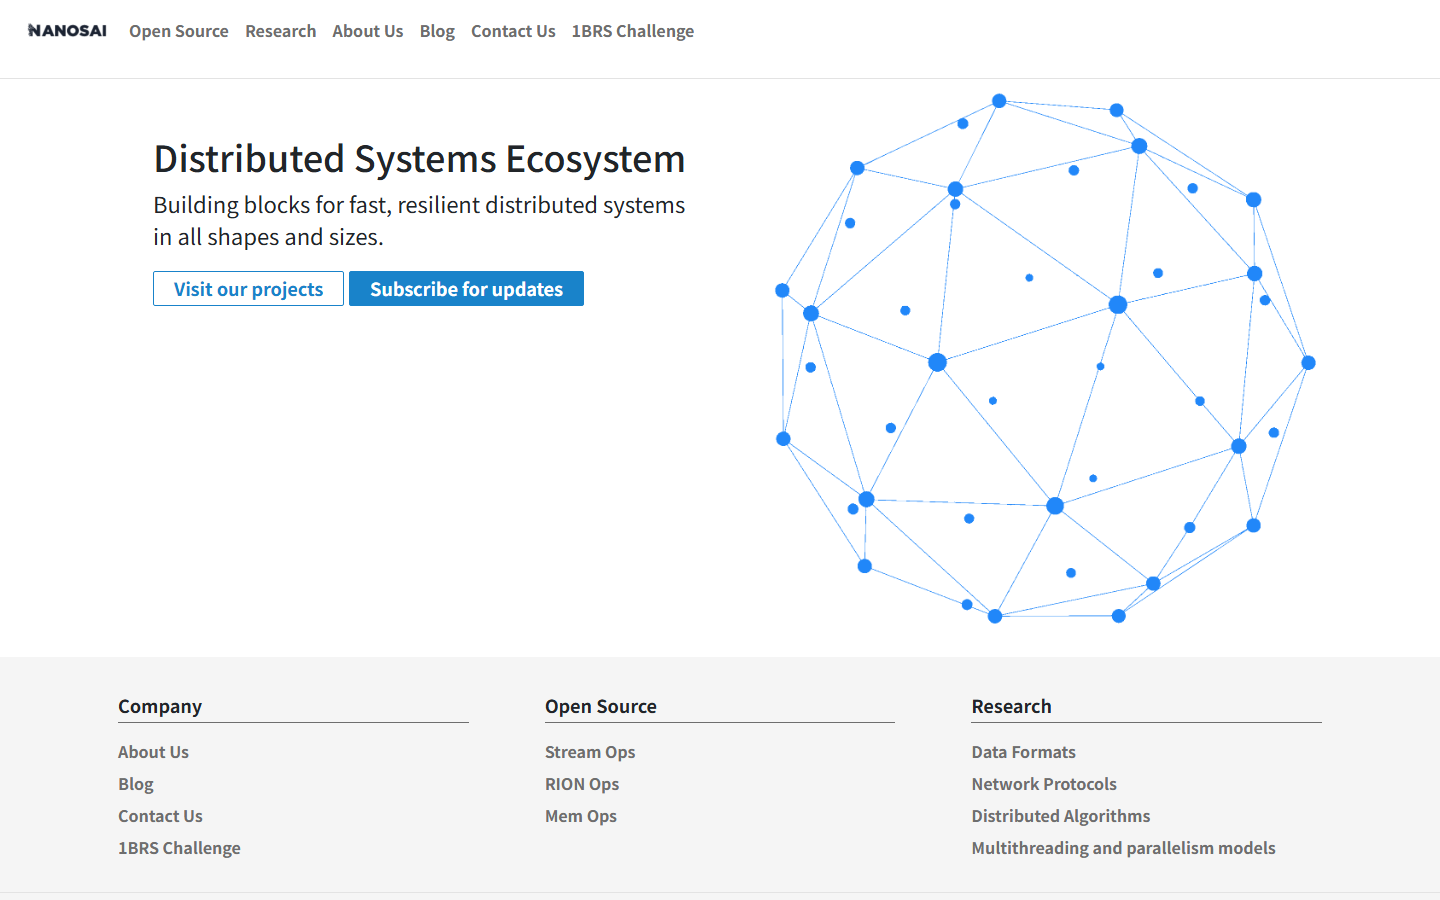
Task: Click the NANOSAI logo
Action: pos(67,31)
